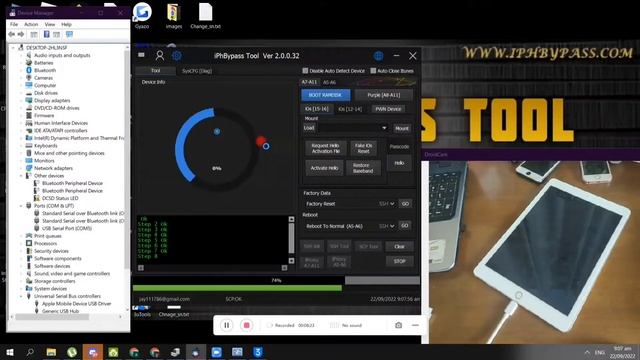
Task: Click the Hello passcode button
Action: pyautogui.click(x=399, y=163)
